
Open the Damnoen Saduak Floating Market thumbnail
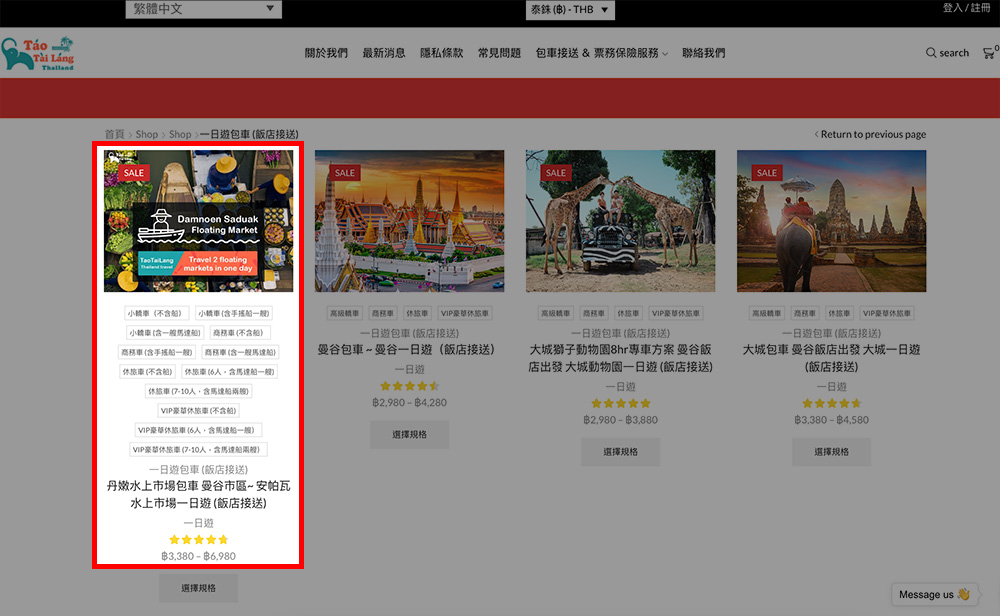coord(198,221)
